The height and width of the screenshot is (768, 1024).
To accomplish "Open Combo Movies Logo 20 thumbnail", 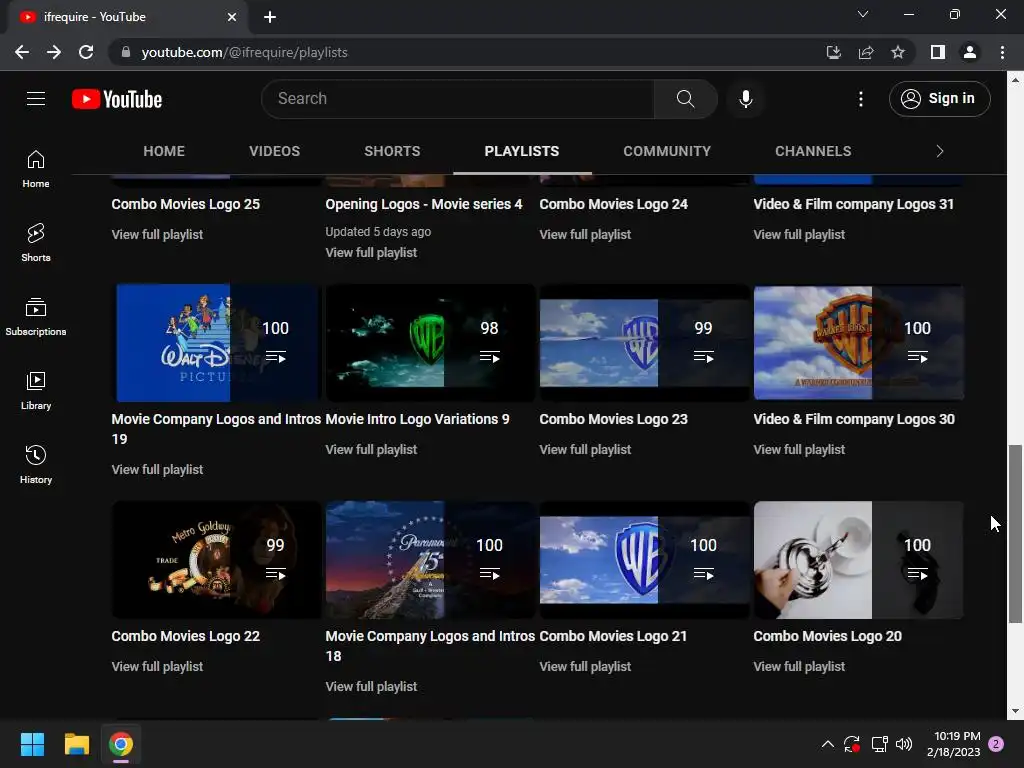I will pos(859,560).
